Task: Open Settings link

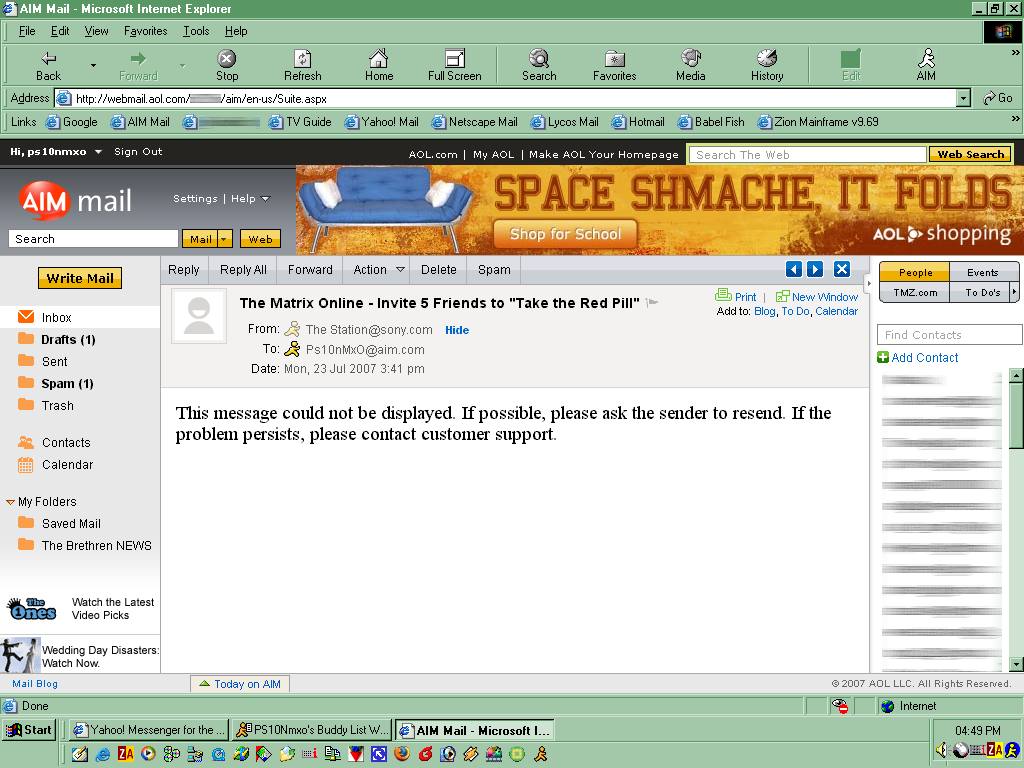Action: coord(195,199)
